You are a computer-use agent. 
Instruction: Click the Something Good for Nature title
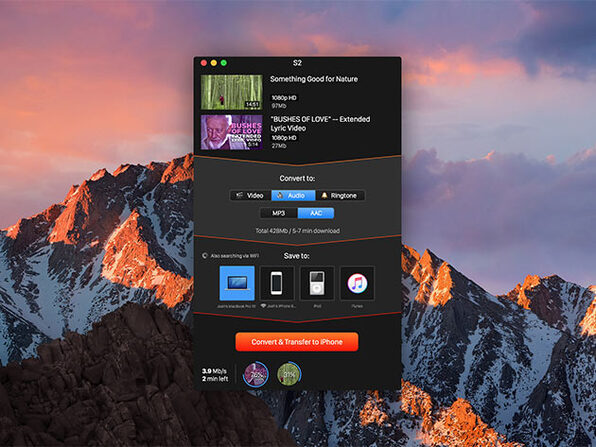tap(314, 79)
